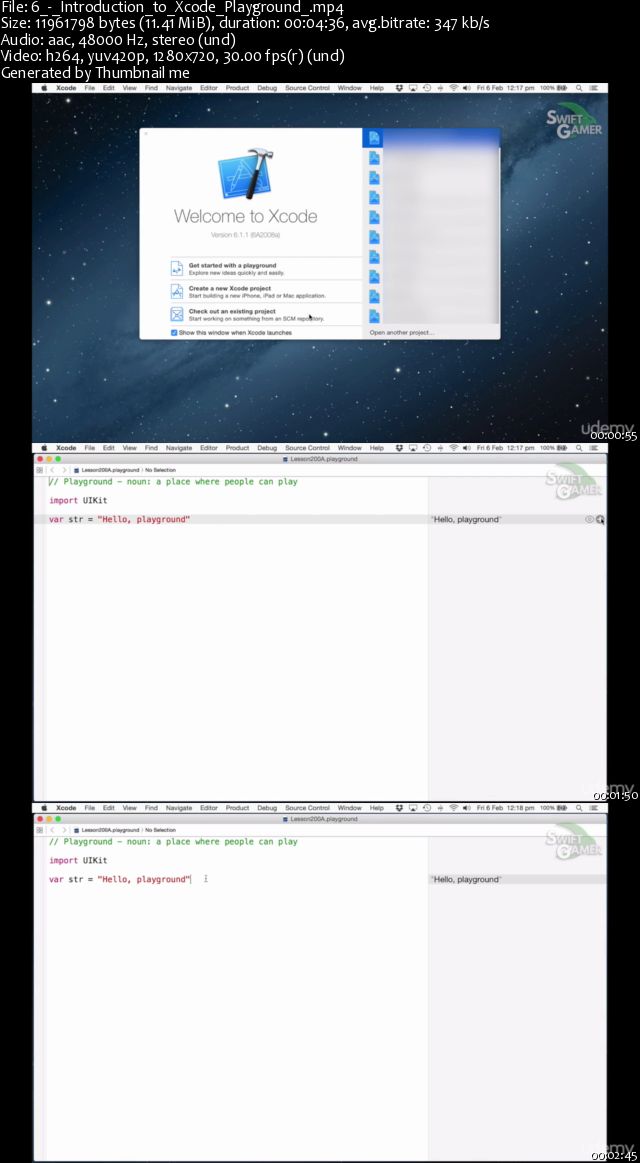Toggle 'Show this window when Xcode launches' checkbox
Image resolution: width=640 pixels, height=1163 pixels.
(174, 332)
